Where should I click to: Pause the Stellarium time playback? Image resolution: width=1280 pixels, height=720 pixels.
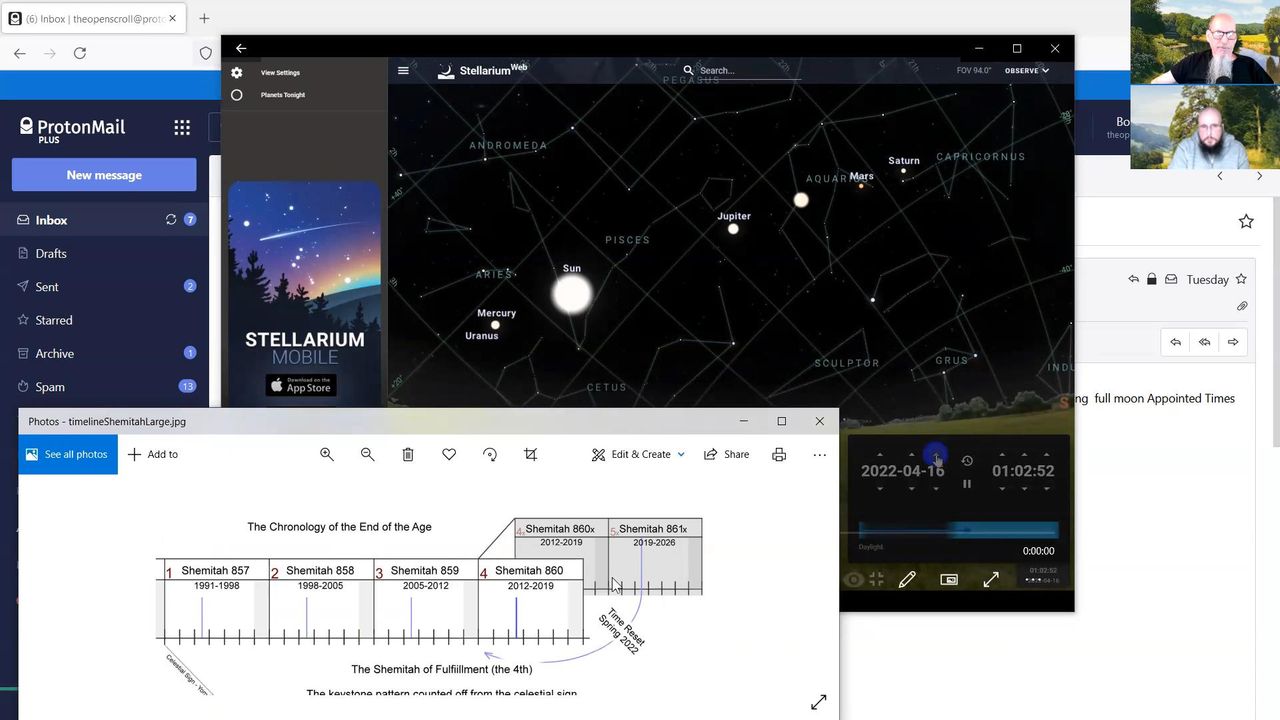click(967, 484)
